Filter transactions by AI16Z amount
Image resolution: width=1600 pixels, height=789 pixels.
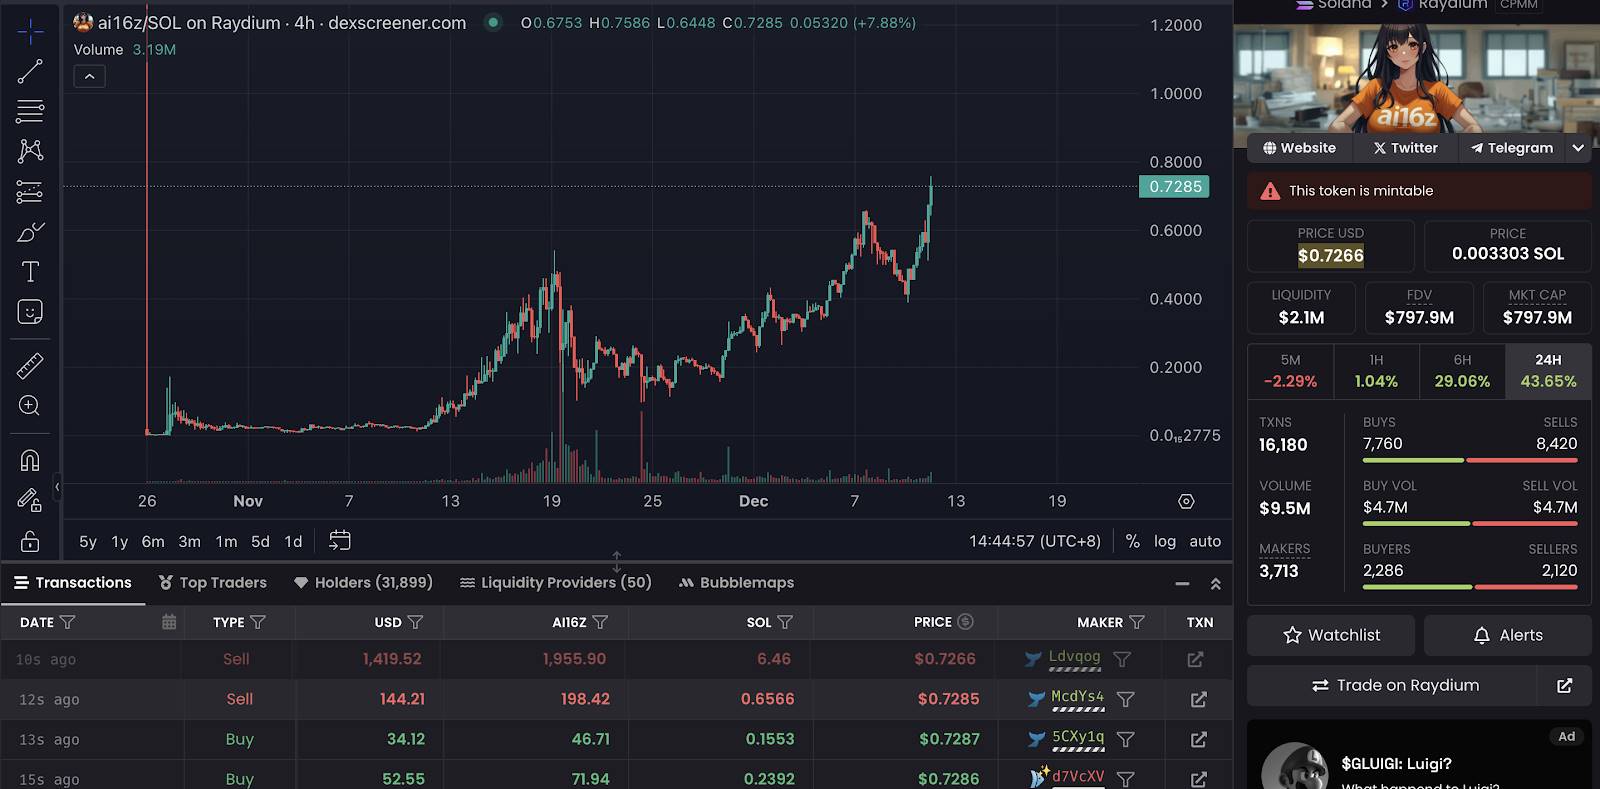(600, 622)
